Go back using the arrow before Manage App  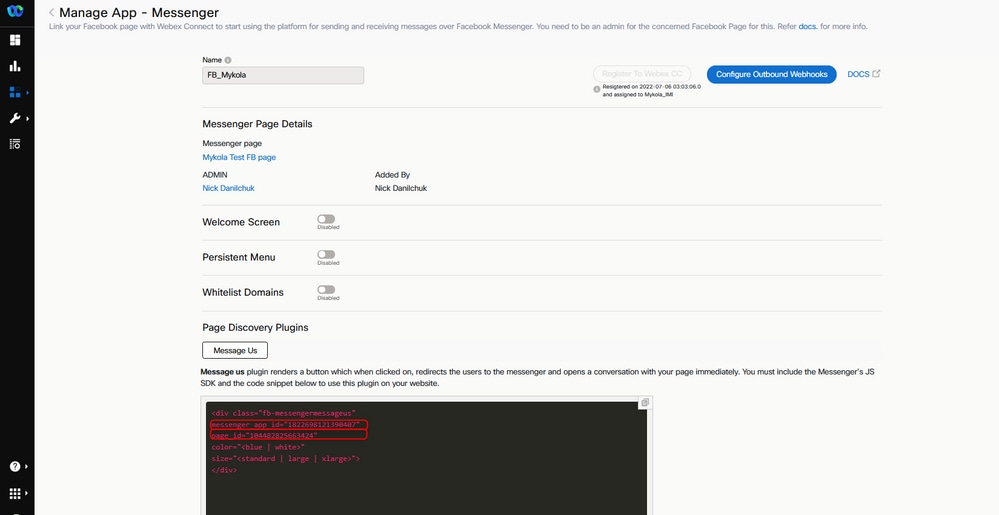[x=52, y=13]
